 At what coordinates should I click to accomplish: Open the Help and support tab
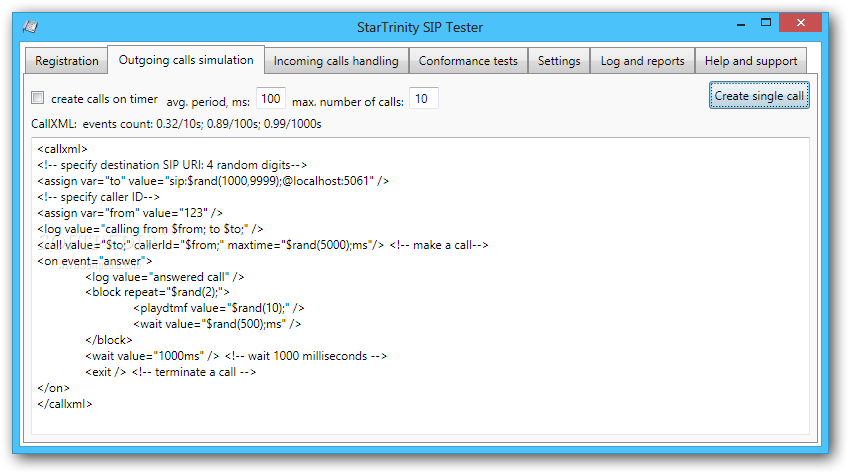pos(751,61)
